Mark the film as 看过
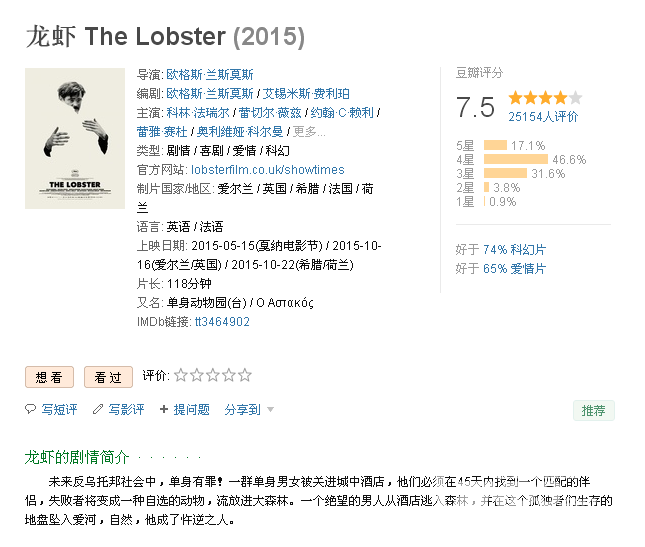This screenshot has width=645, height=547. point(108,377)
